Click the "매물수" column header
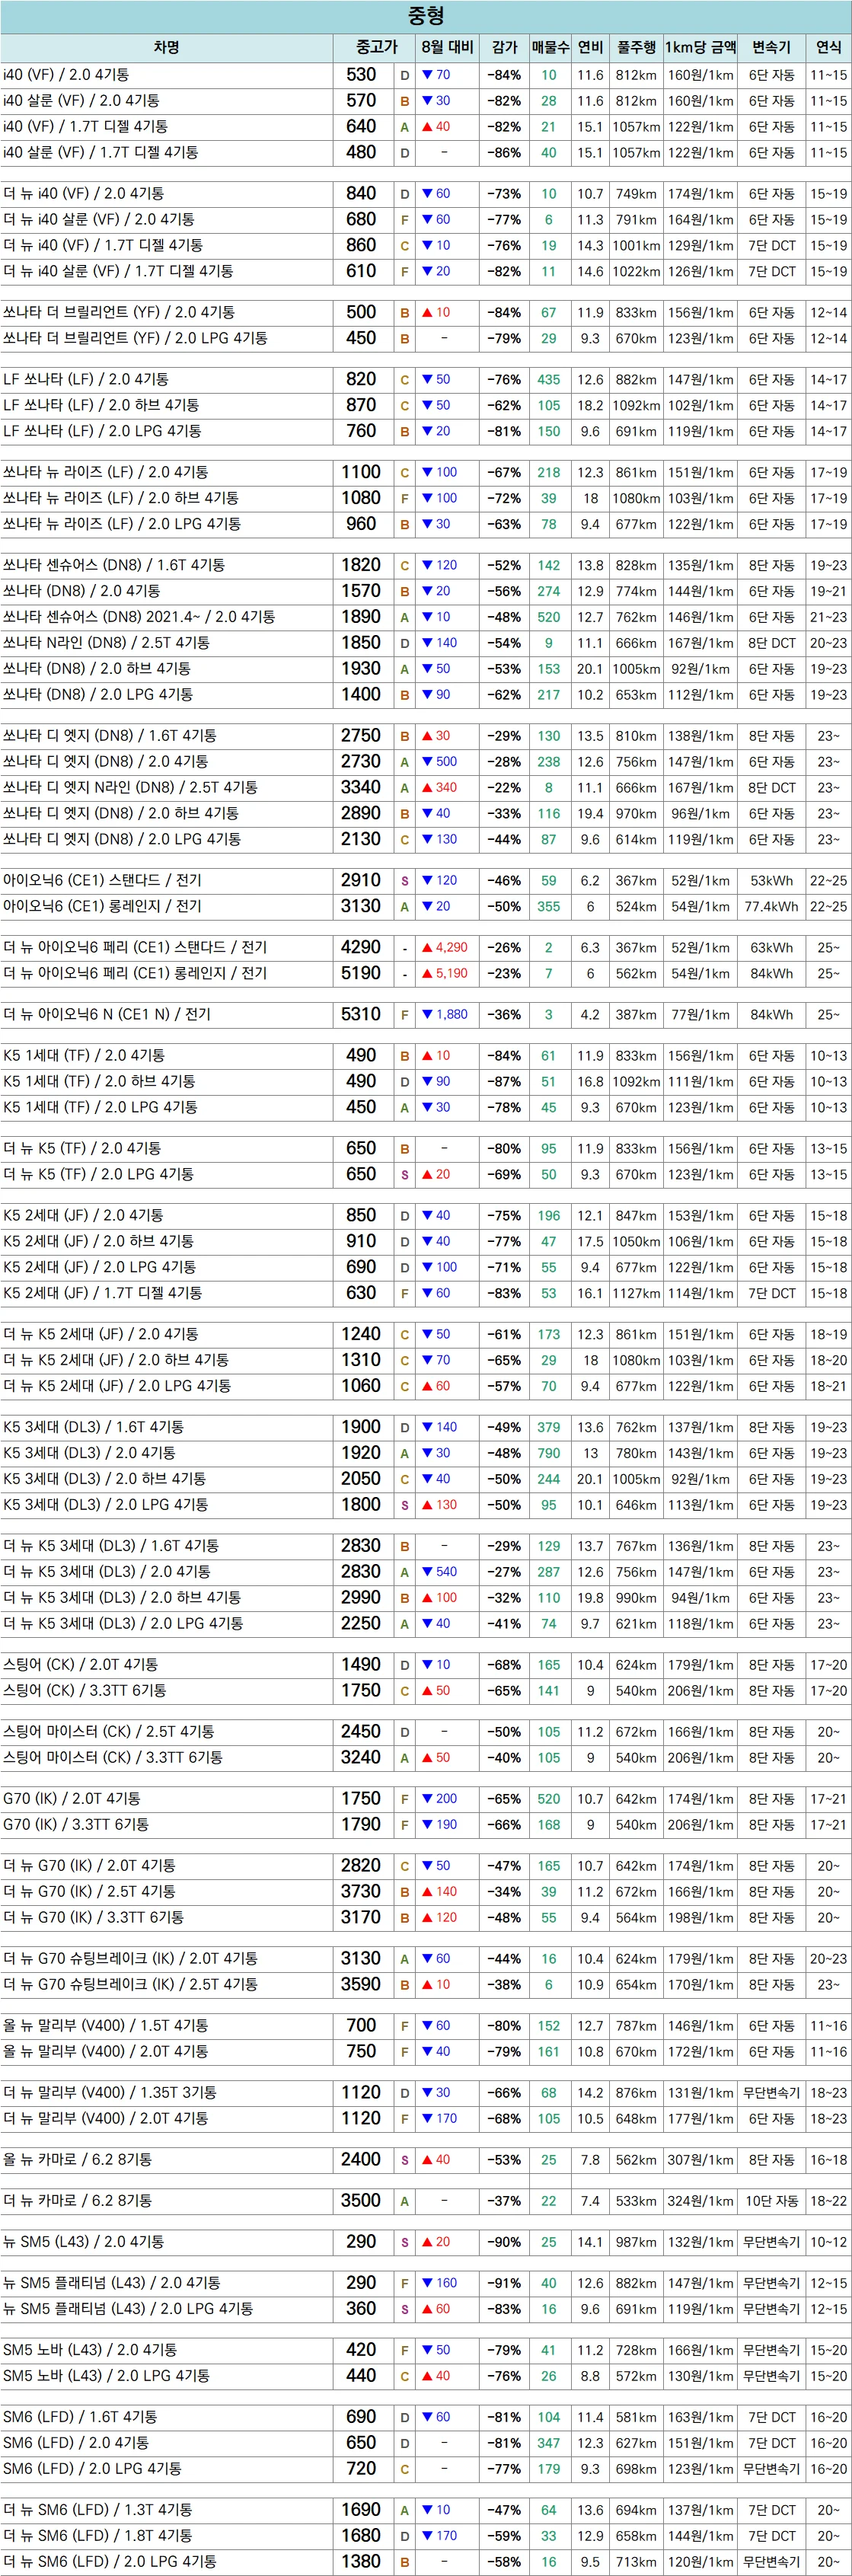Image resolution: width=852 pixels, height=2576 pixels. [x=550, y=47]
